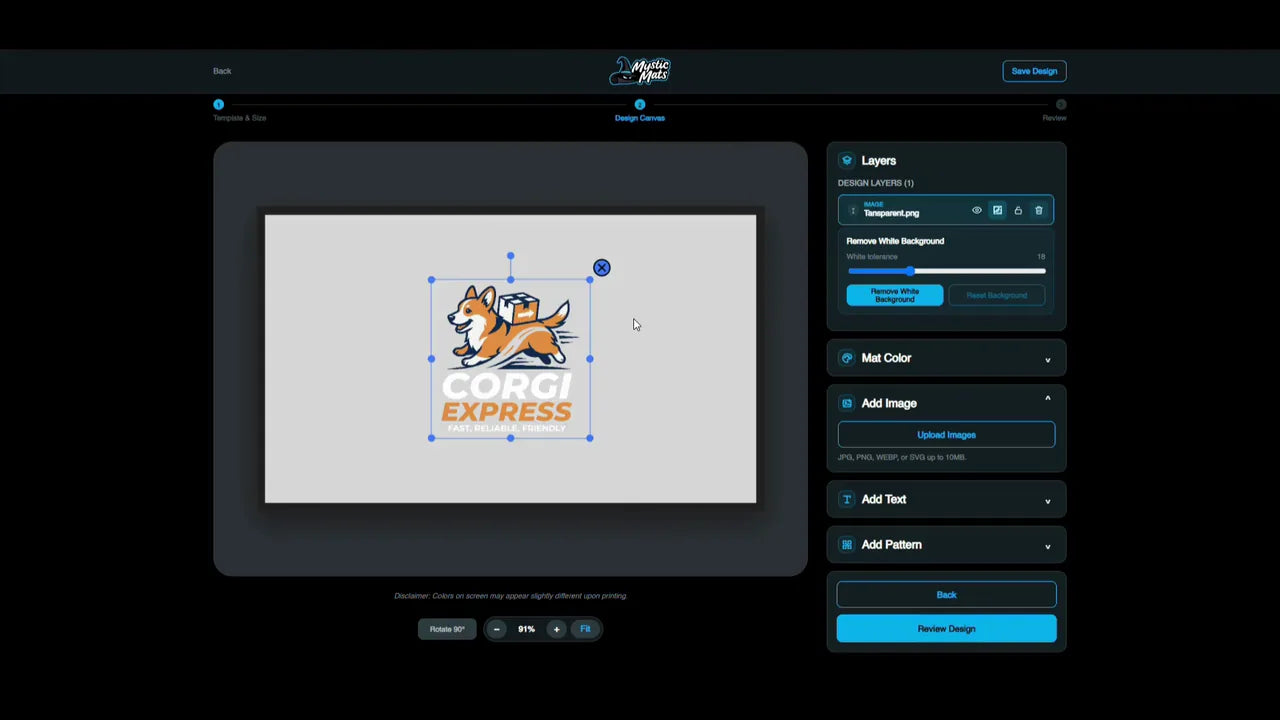The width and height of the screenshot is (1280, 720).
Task: Click the White tolerance slider handle
Action: coord(910,271)
